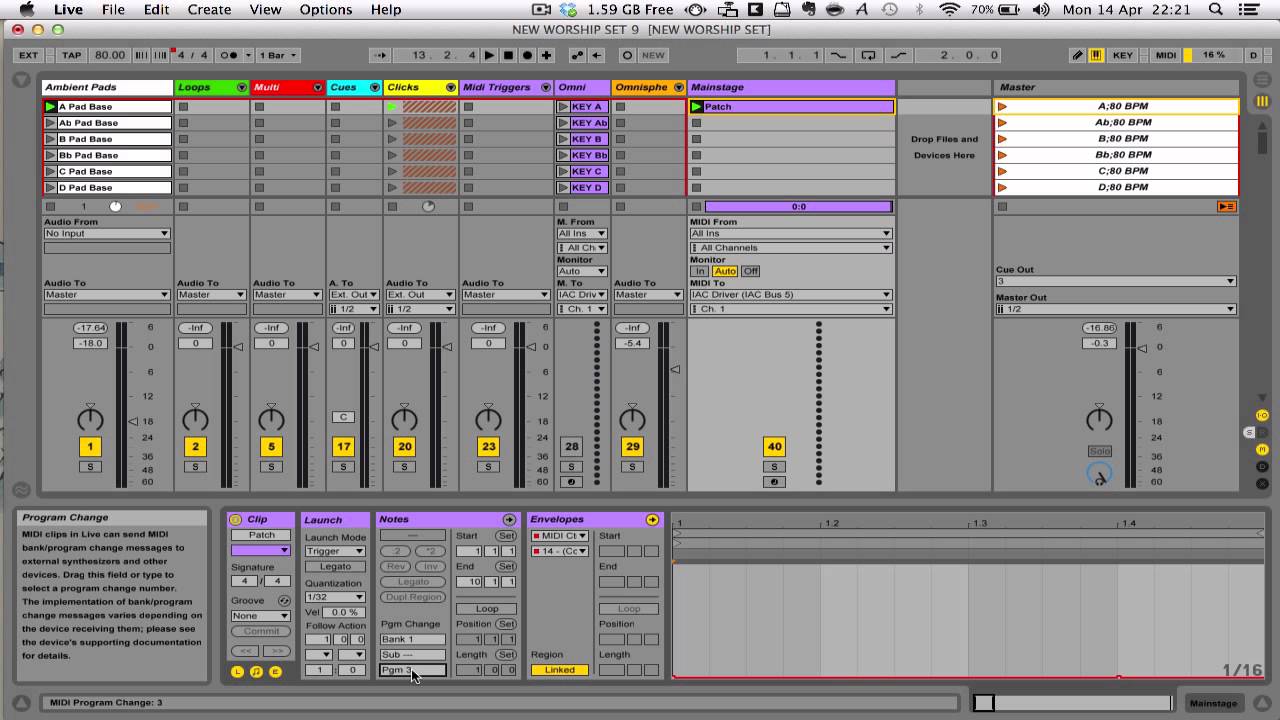Click the Follow playback arrow button

pos(379,55)
